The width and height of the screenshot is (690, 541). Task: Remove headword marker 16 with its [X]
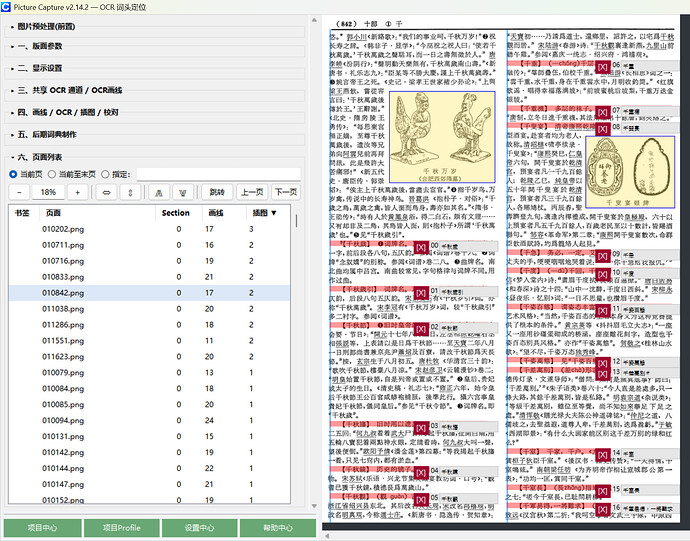coord(602,509)
